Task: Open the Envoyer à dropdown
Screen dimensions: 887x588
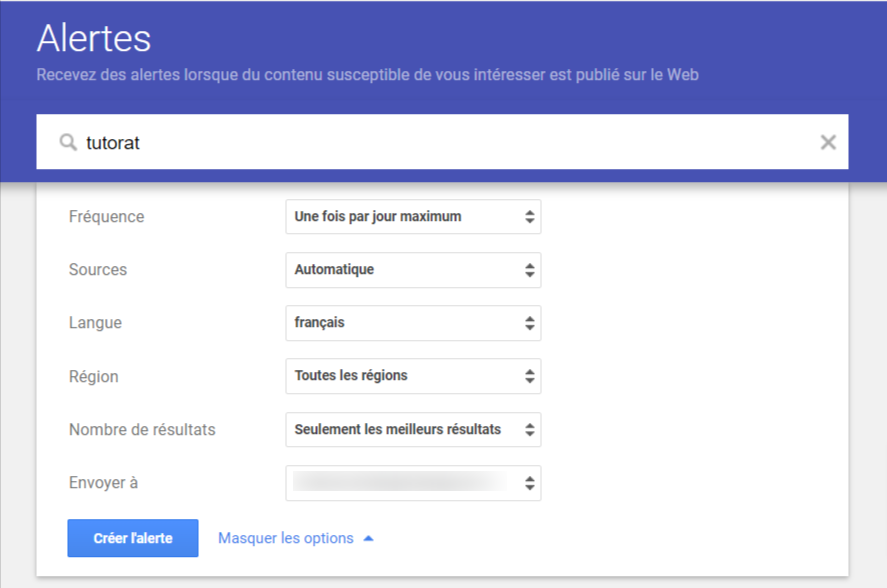Action: tap(410, 483)
